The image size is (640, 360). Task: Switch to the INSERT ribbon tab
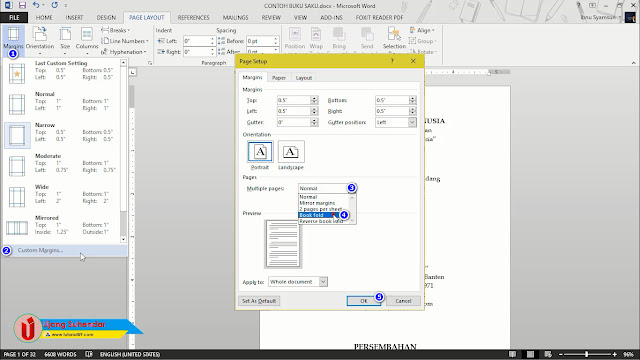click(x=74, y=18)
